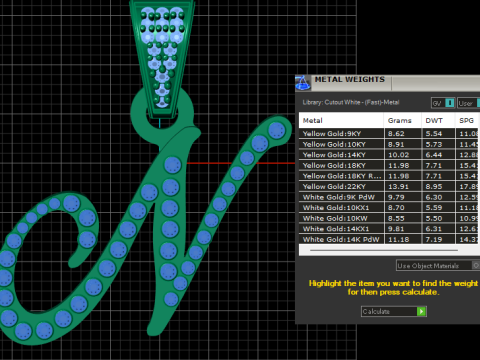Click the 5.73 DWT value

(434, 144)
